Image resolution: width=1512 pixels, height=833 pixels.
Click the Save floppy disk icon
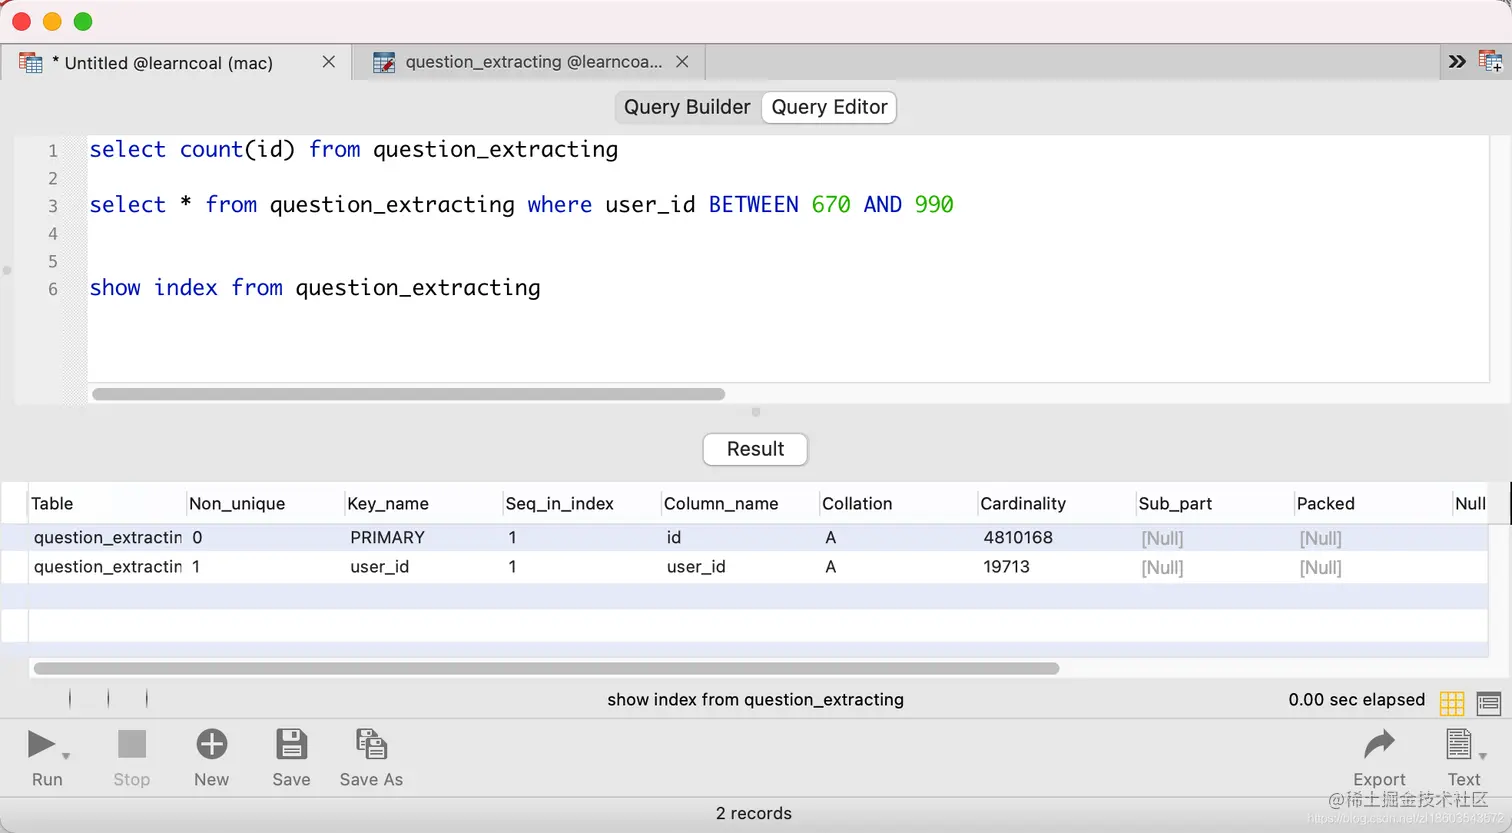pos(291,744)
